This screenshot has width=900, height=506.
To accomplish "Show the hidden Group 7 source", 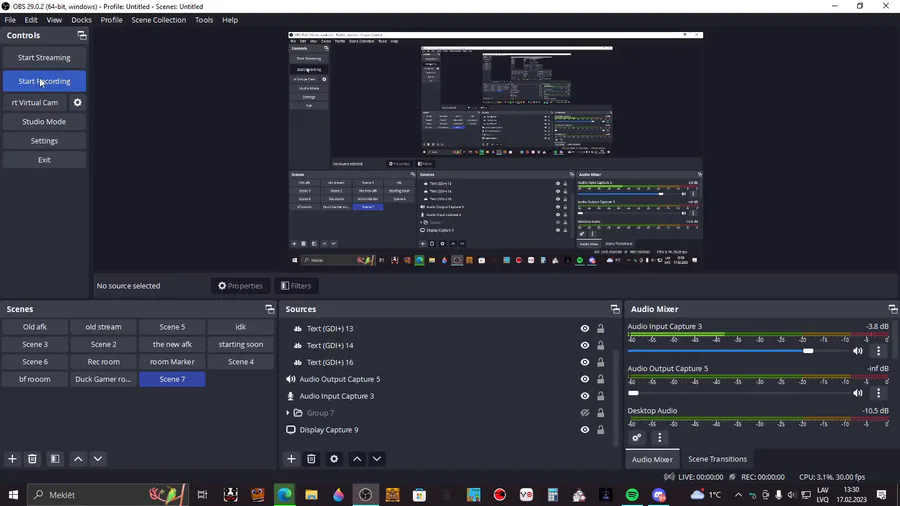I will coord(584,413).
